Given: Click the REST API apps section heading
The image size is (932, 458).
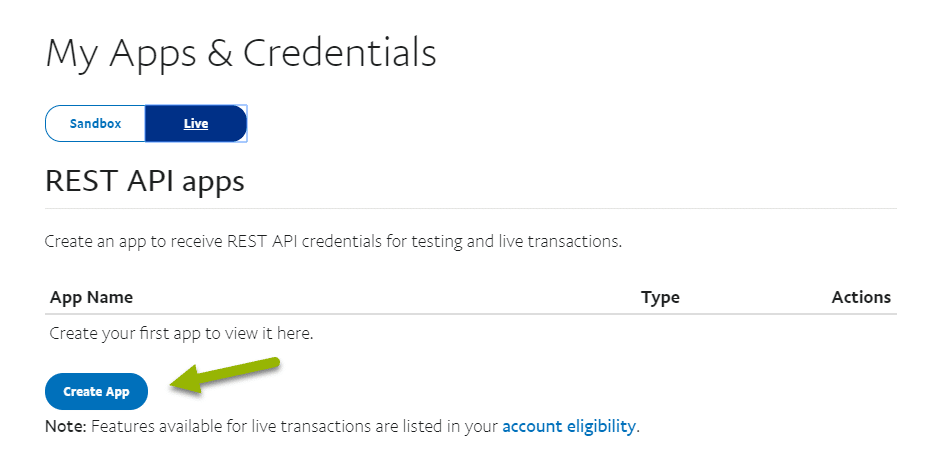Looking at the screenshot, I should (x=145, y=182).
